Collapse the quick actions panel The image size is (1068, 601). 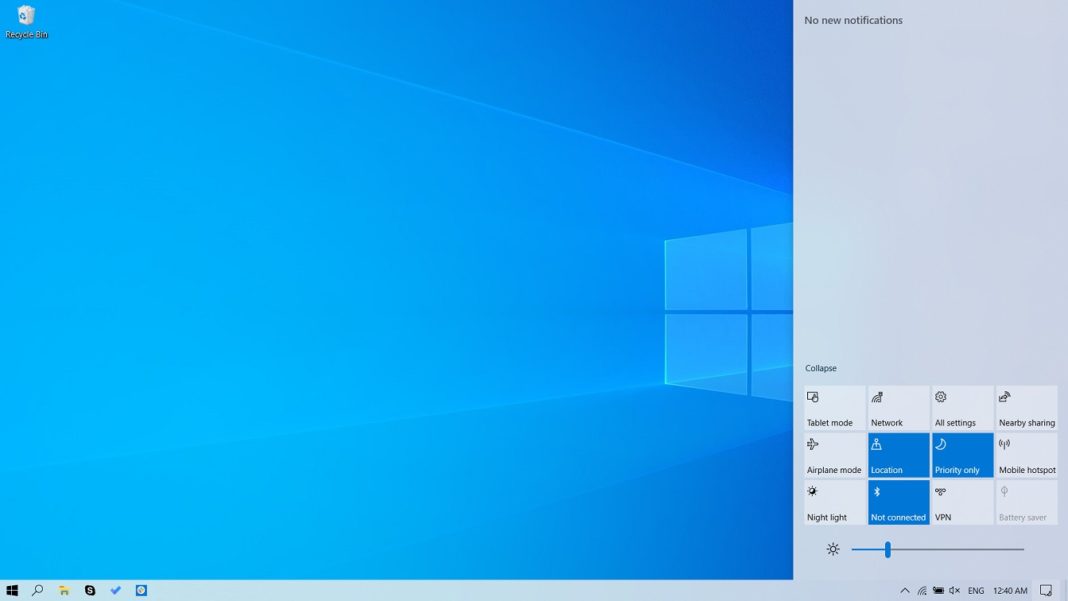[x=820, y=368]
